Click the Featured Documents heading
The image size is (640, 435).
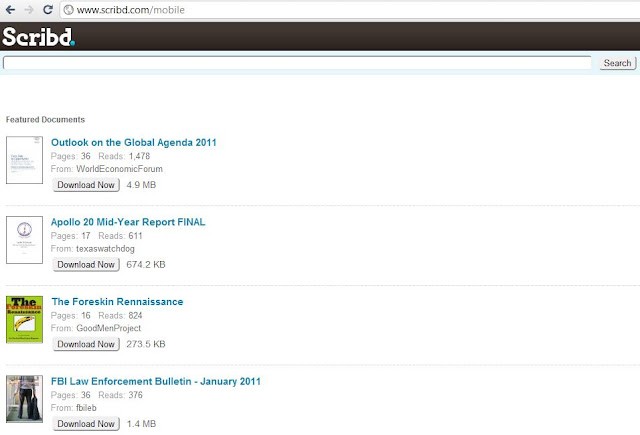(45, 120)
